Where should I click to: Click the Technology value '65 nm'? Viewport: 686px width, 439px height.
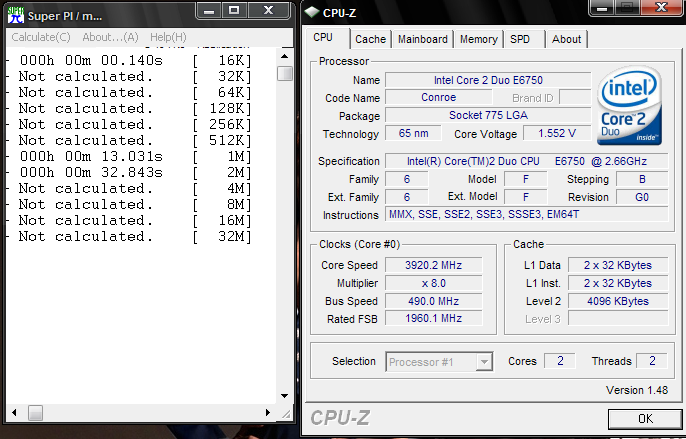point(413,133)
